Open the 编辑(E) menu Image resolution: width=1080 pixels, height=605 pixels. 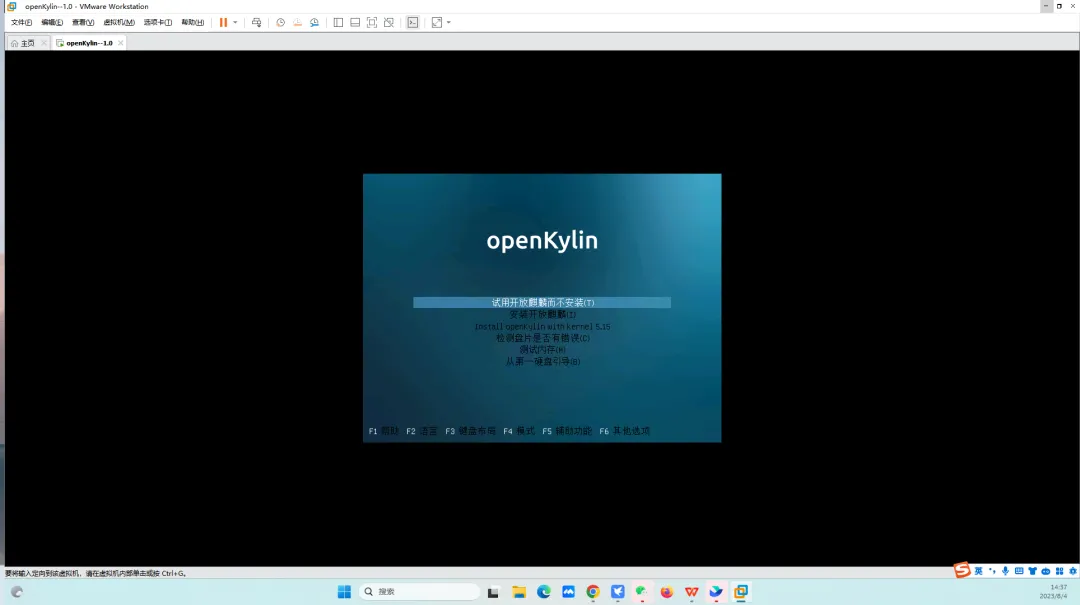52,23
